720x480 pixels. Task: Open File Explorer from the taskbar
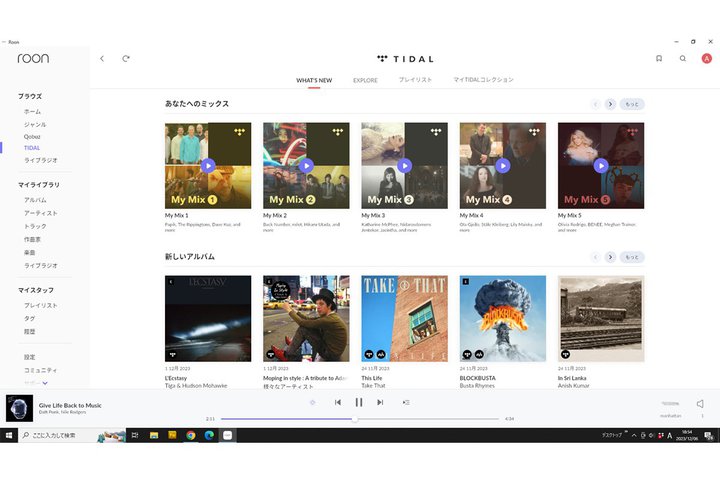pos(154,435)
